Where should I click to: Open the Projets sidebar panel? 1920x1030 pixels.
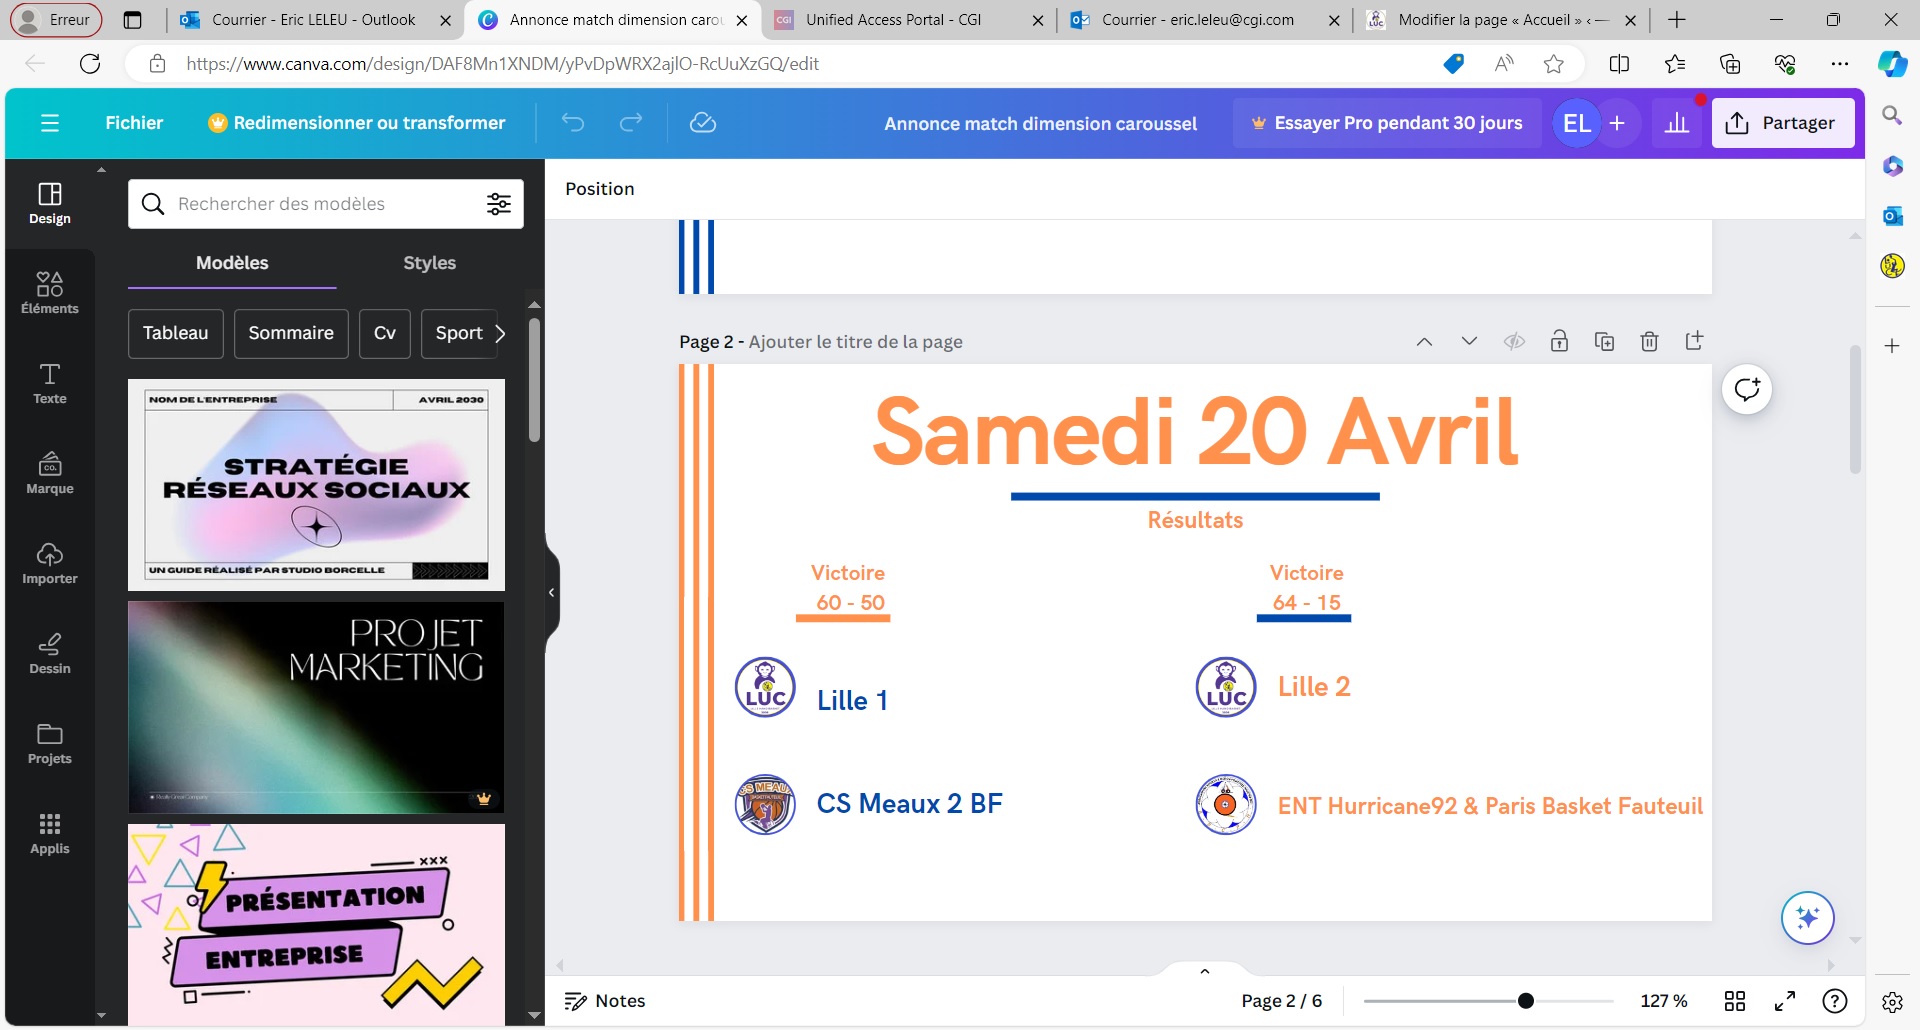click(50, 743)
